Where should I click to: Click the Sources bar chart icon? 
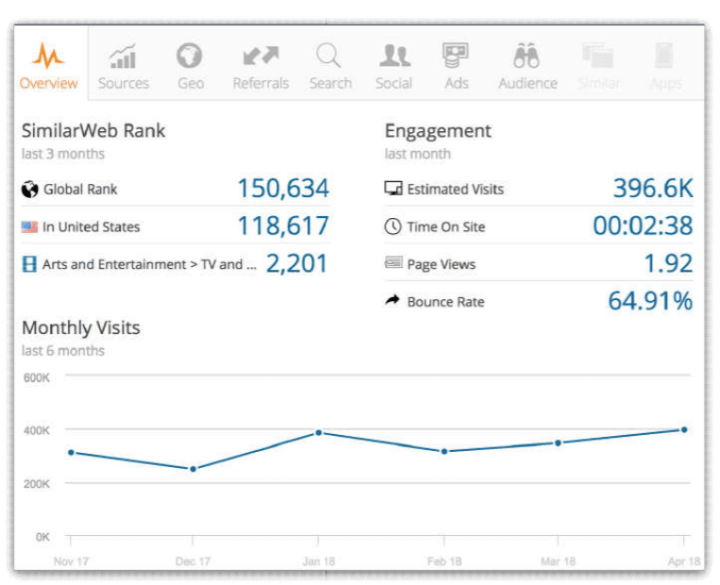click(123, 56)
